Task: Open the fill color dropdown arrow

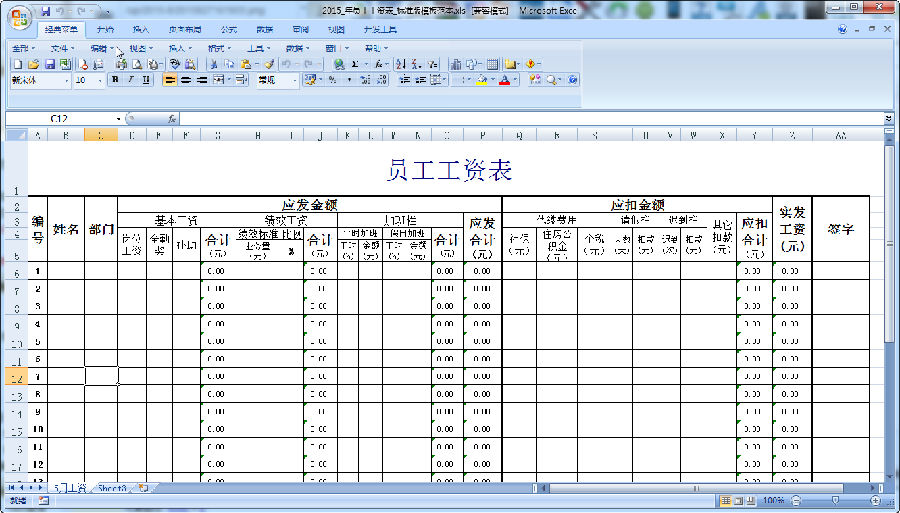Action: point(493,80)
